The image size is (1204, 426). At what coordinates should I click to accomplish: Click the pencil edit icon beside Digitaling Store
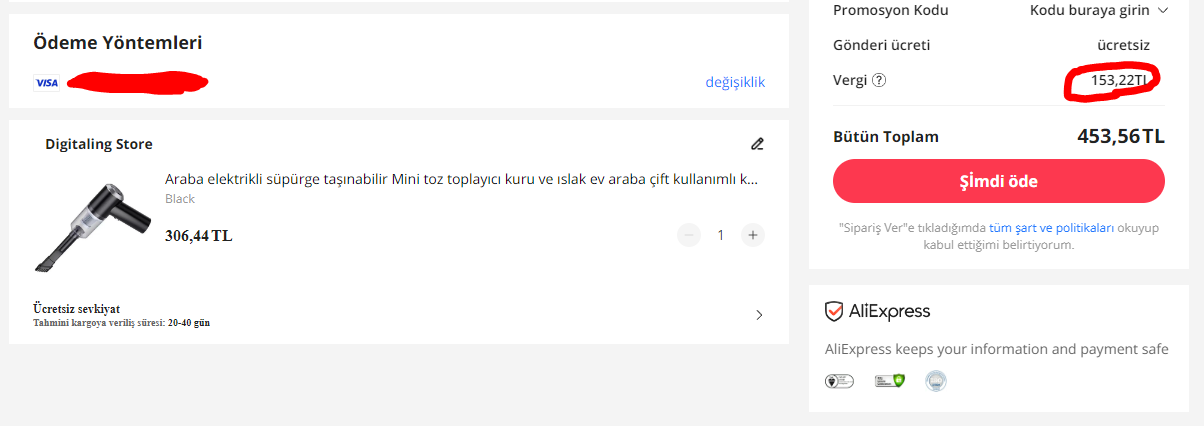[x=757, y=144]
